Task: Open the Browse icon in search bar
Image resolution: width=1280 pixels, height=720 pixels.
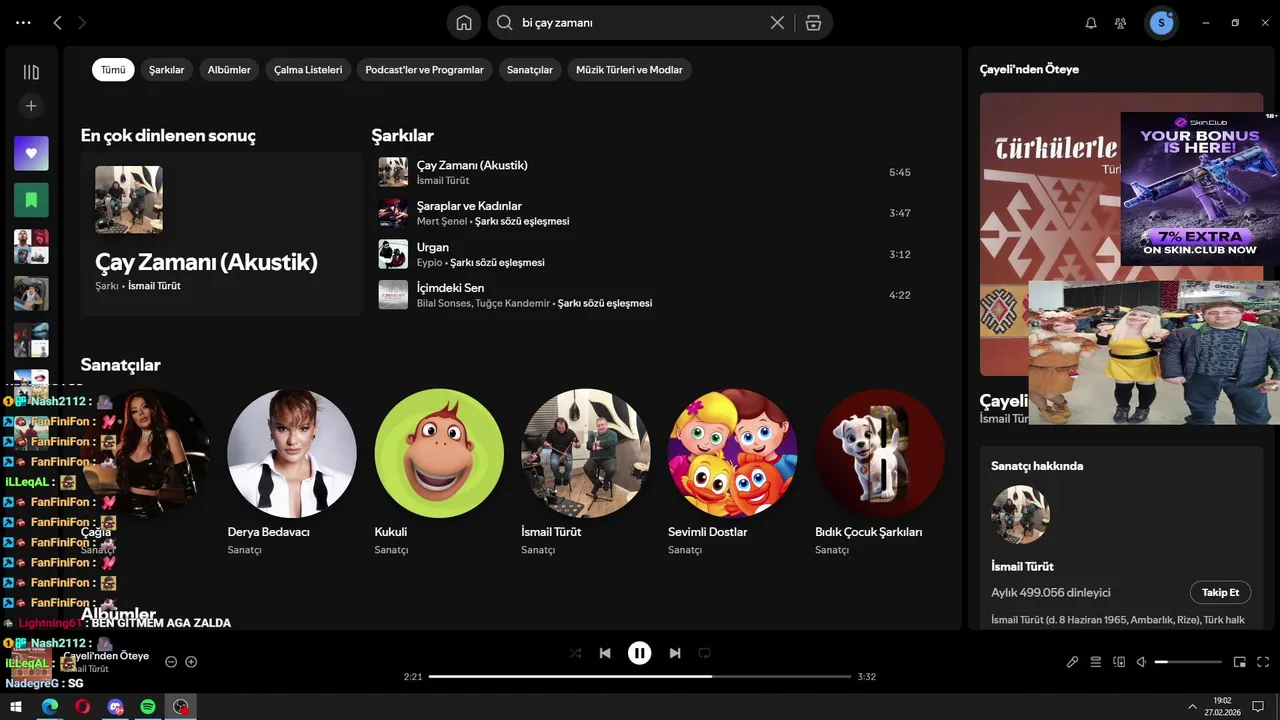Action: click(813, 22)
